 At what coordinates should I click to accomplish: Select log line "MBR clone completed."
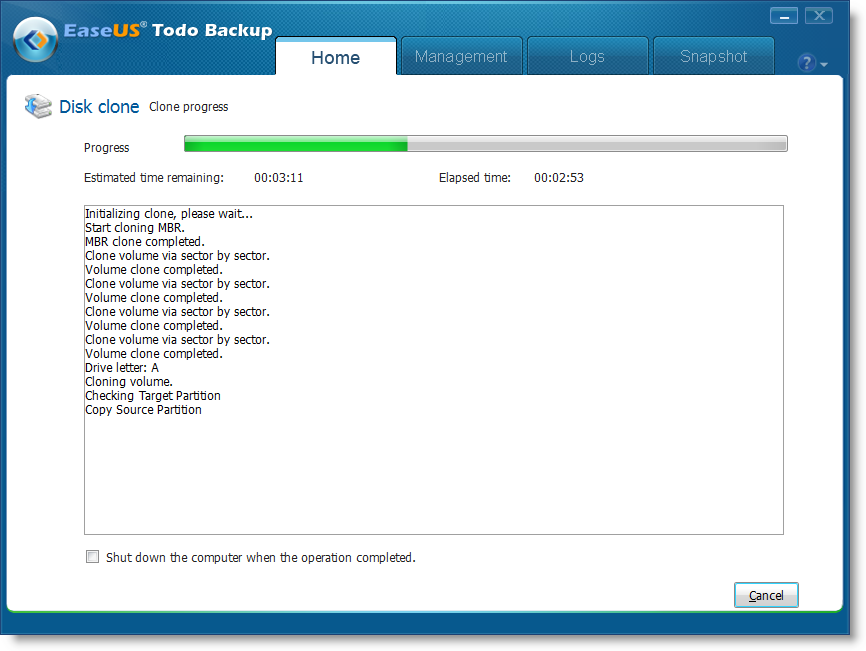tap(145, 242)
